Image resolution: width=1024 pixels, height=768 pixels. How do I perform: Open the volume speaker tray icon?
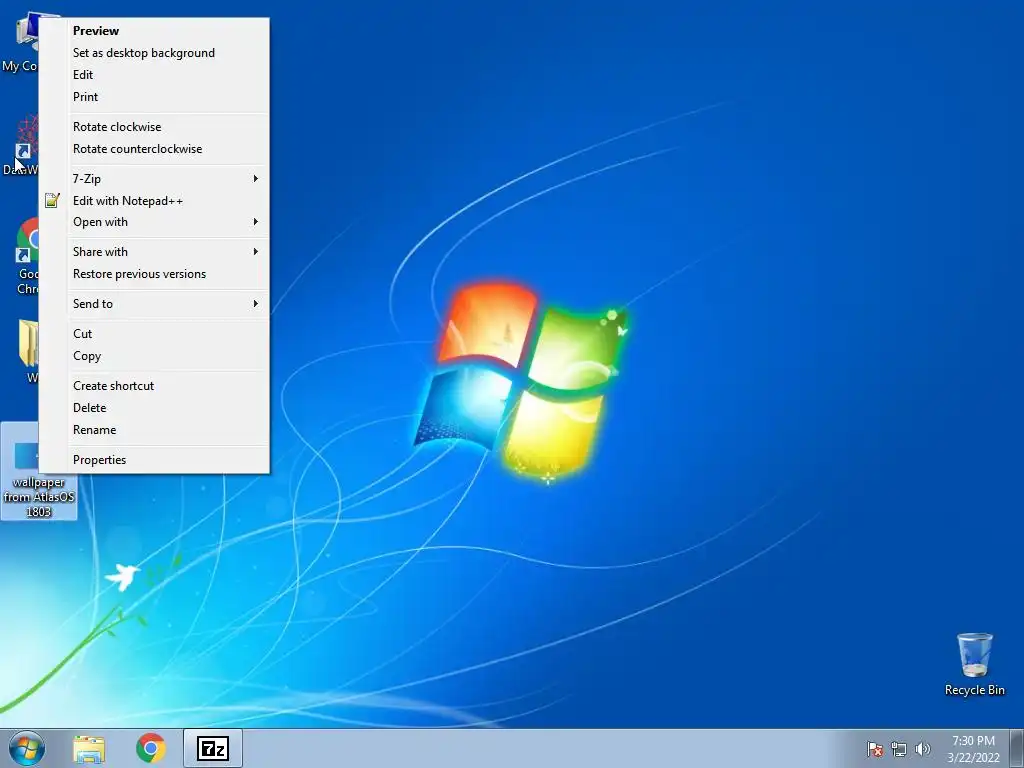click(x=922, y=749)
